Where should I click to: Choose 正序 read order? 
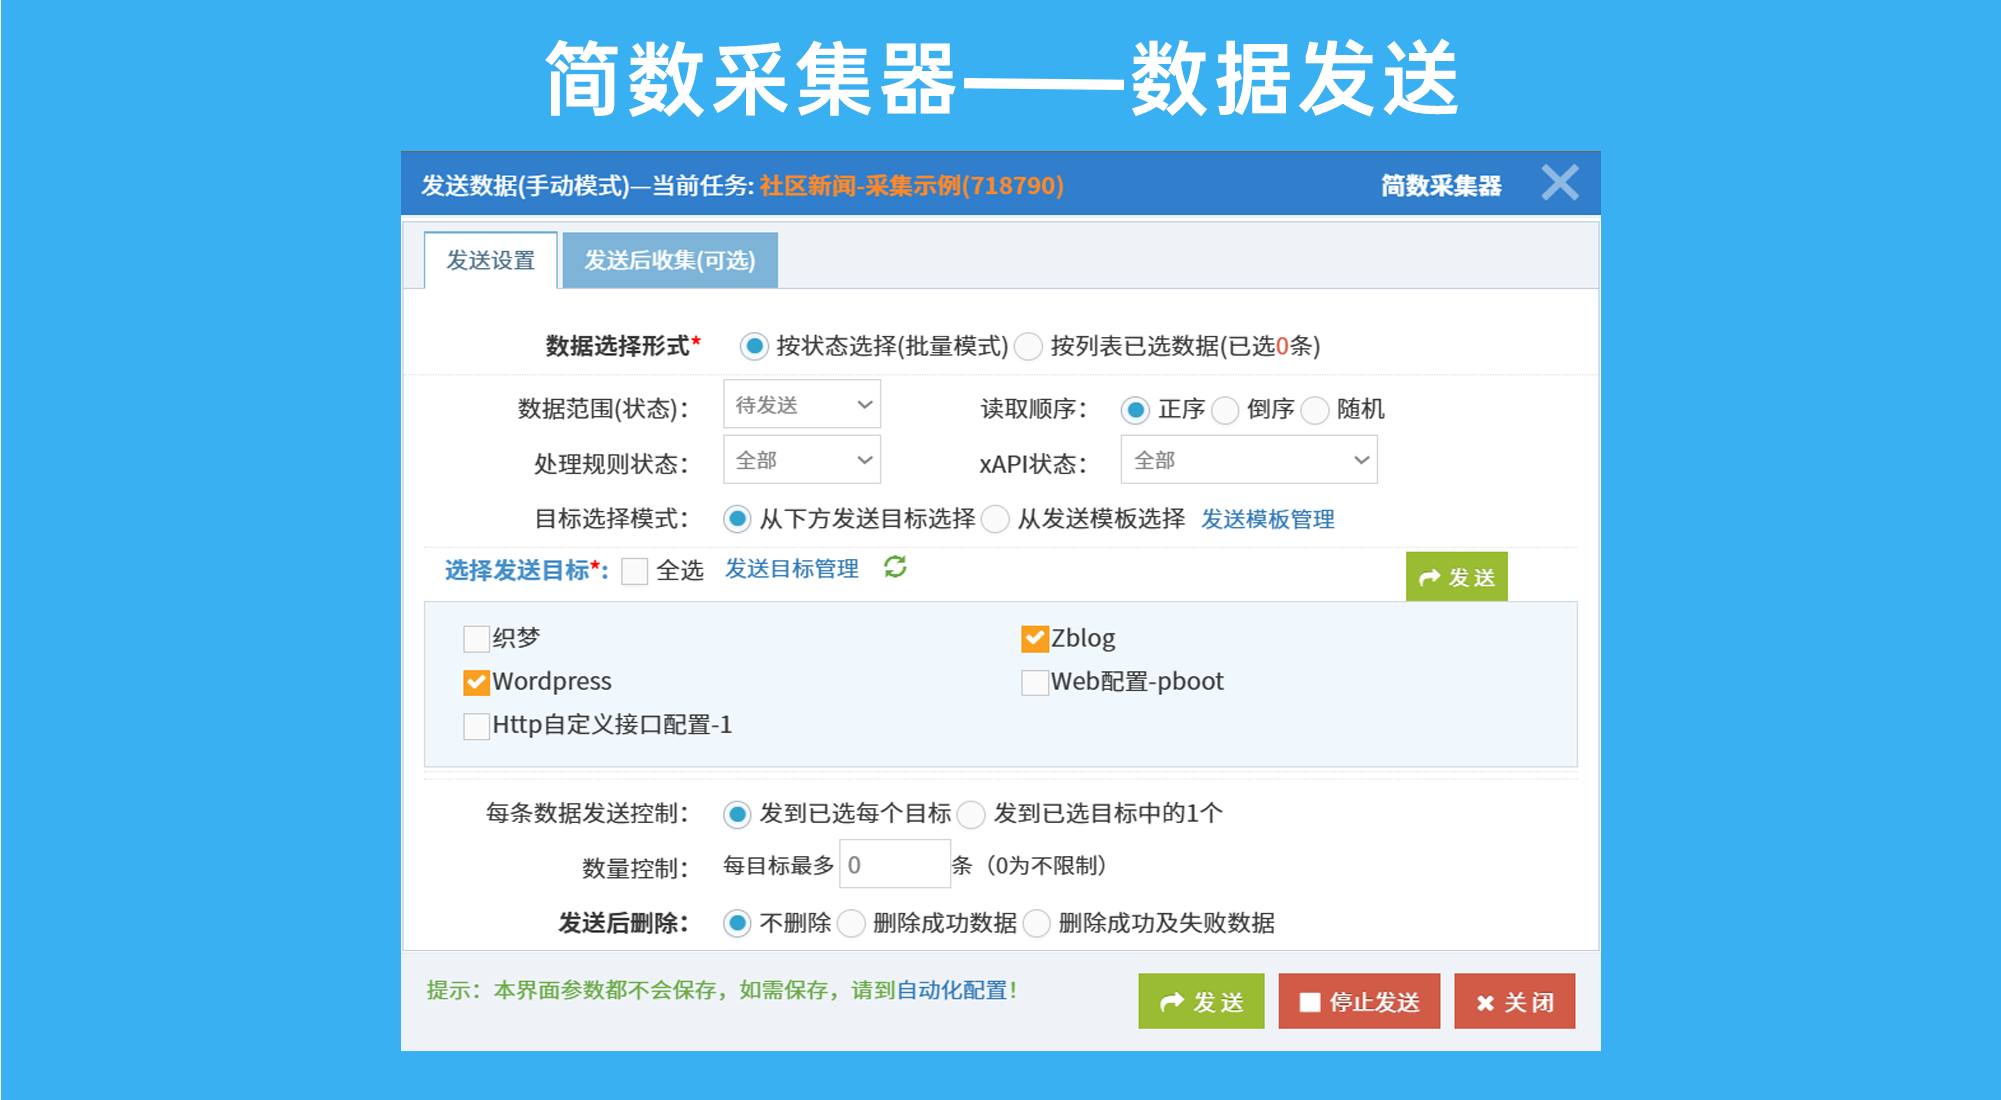click(1135, 409)
